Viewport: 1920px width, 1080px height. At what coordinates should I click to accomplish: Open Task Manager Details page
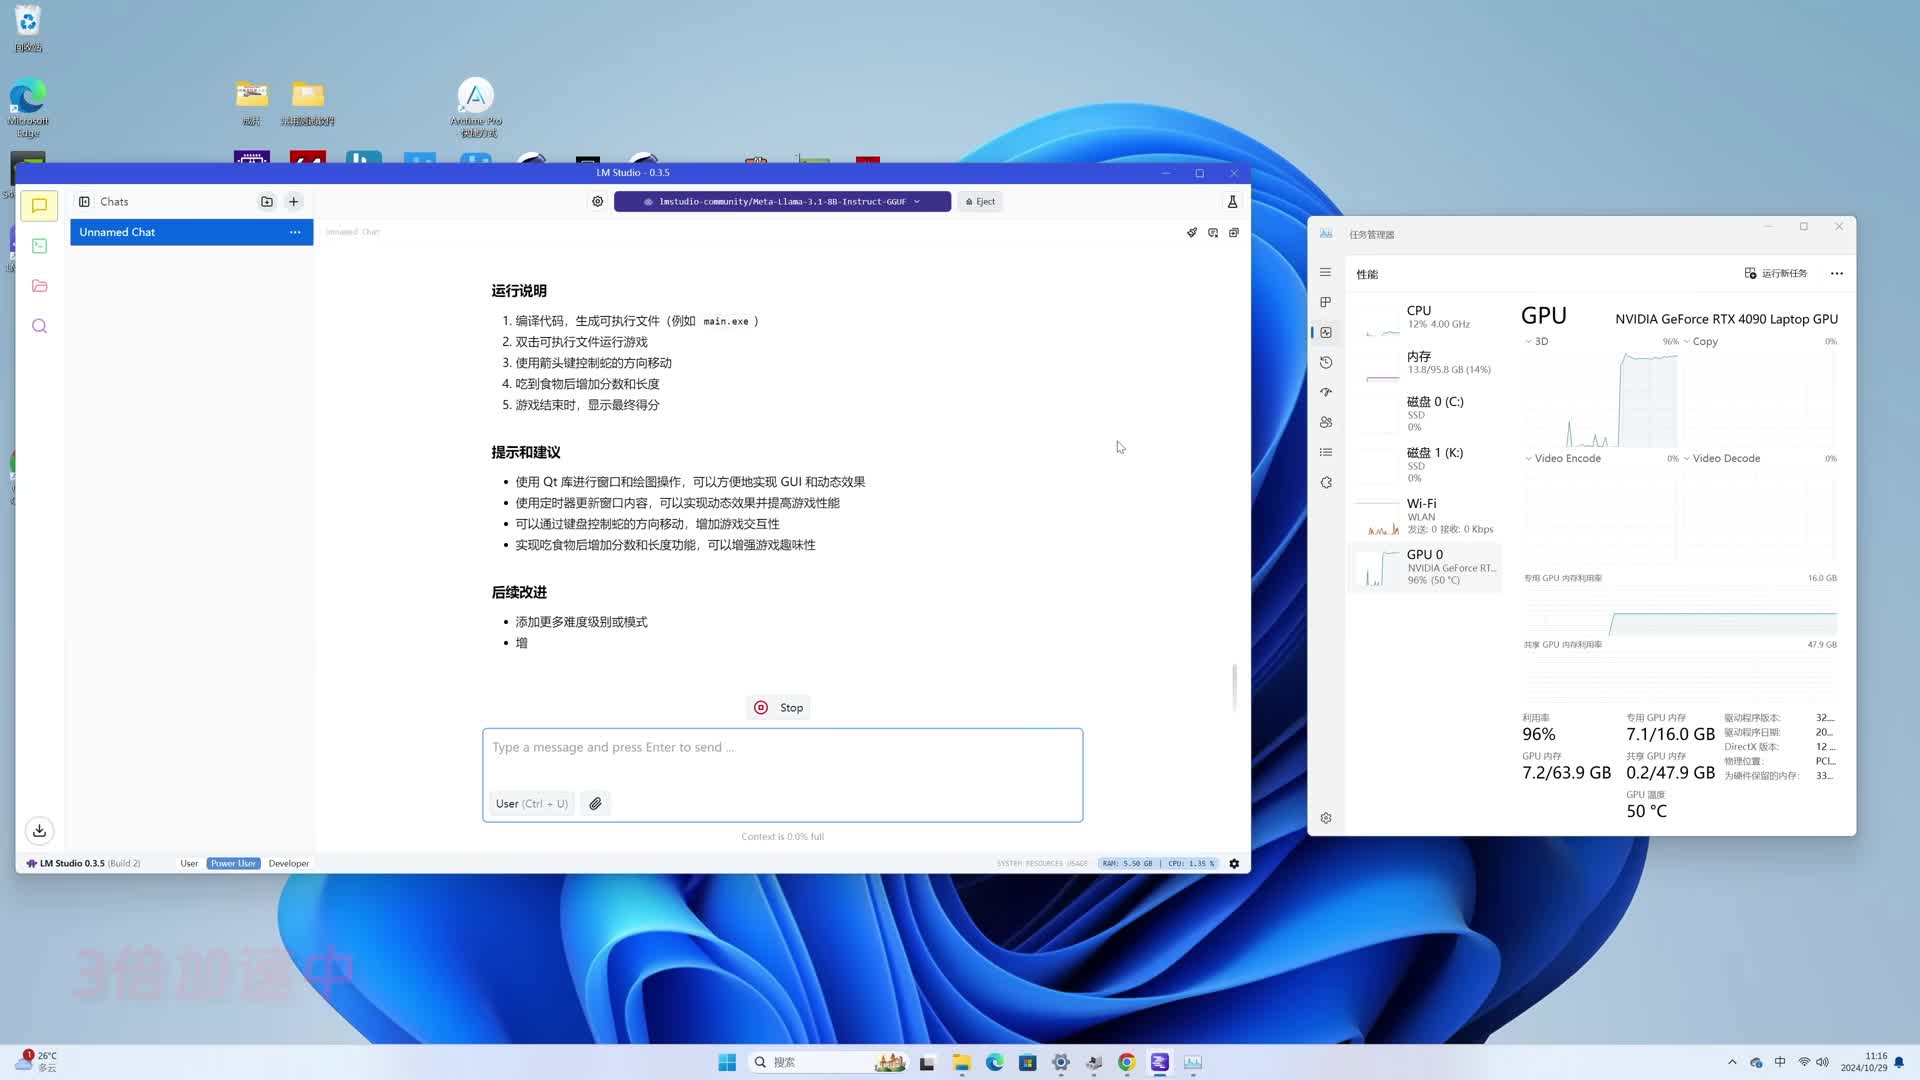click(x=1326, y=452)
